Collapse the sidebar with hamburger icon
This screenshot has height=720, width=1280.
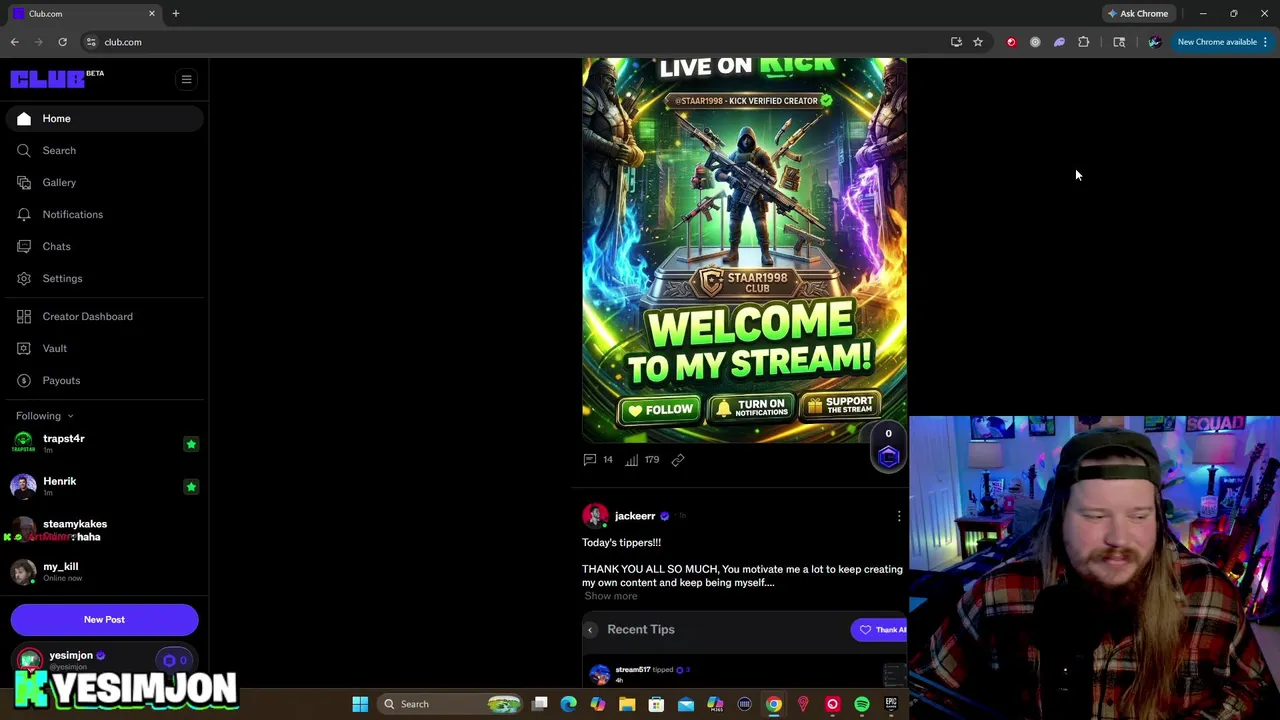point(186,79)
